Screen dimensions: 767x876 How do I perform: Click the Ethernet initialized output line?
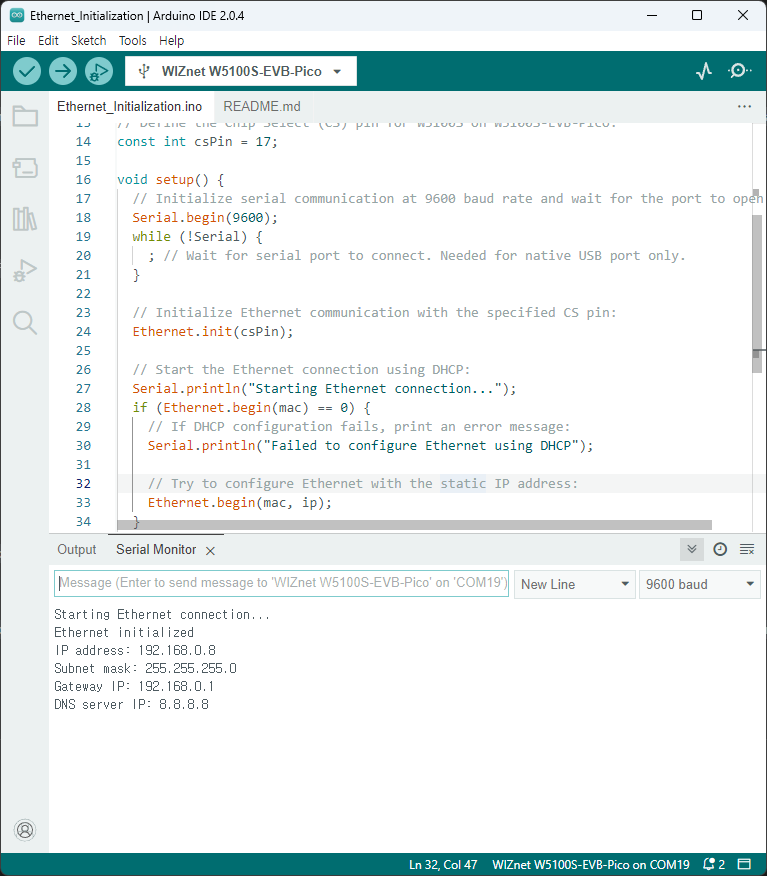pyautogui.click(x=124, y=632)
